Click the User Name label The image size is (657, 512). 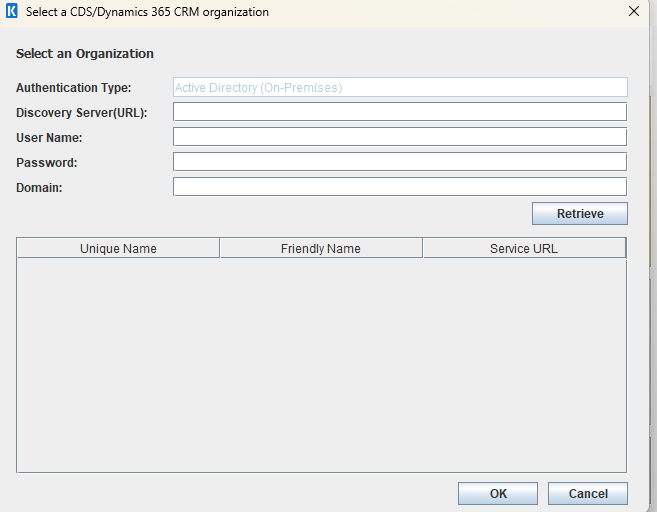coord(49,138)
